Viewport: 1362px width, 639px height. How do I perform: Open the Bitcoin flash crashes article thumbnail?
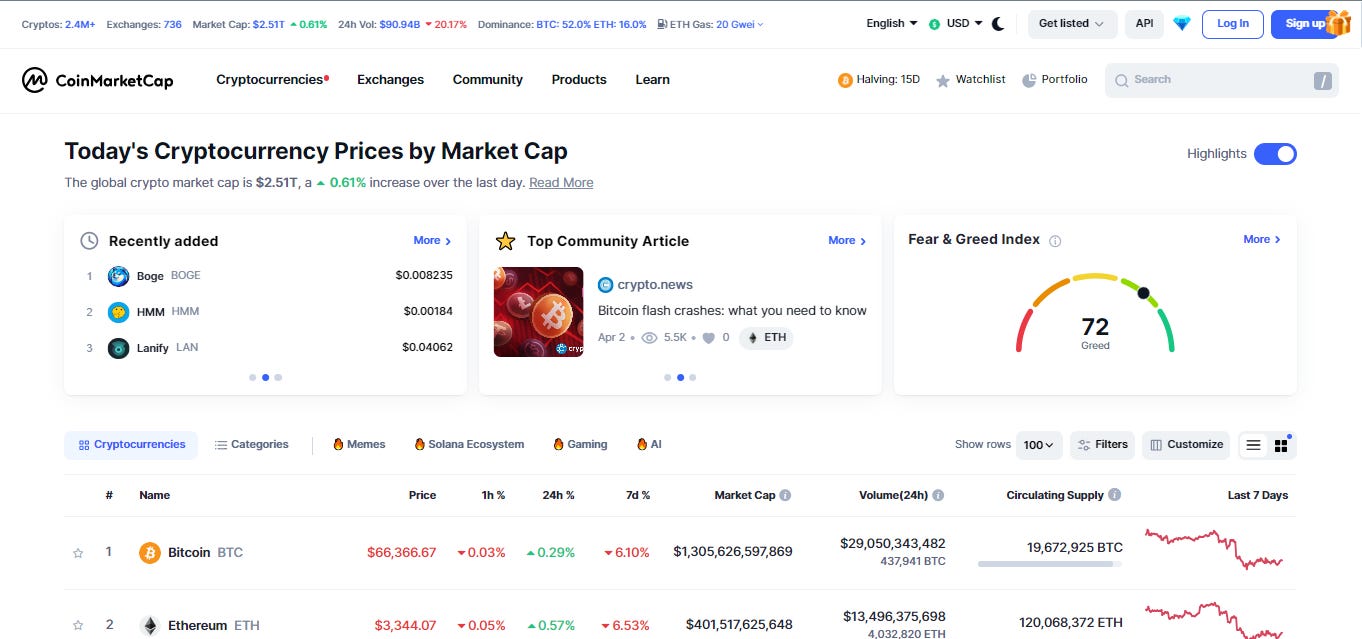(539, 312)
